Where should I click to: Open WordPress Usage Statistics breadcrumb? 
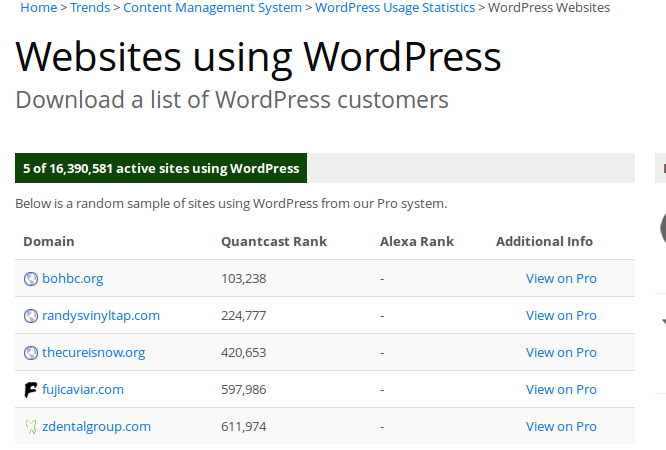(x=395, y=7)
